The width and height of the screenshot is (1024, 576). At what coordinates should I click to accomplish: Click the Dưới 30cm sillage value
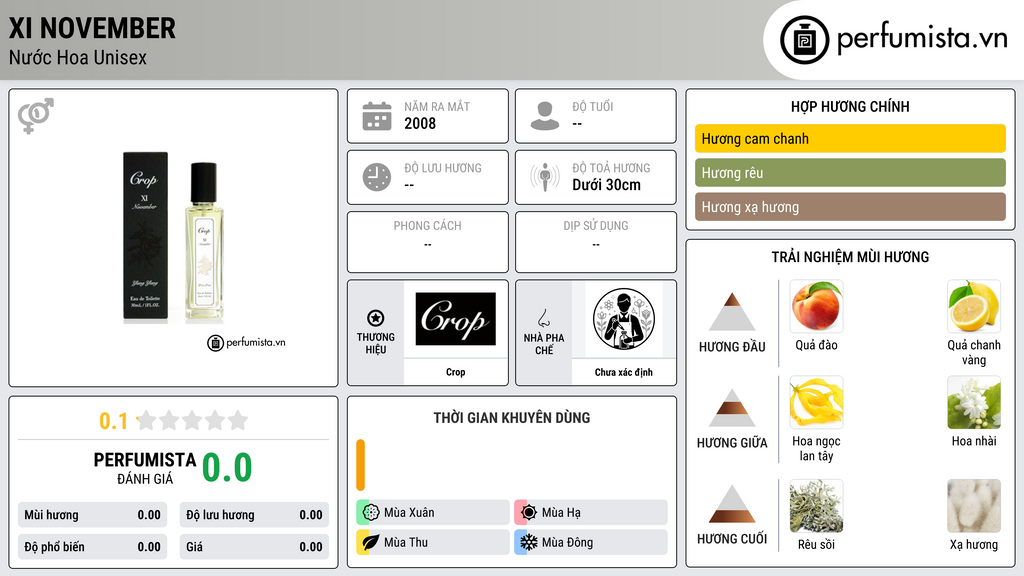pyautogui.click(x=606, y=185)
